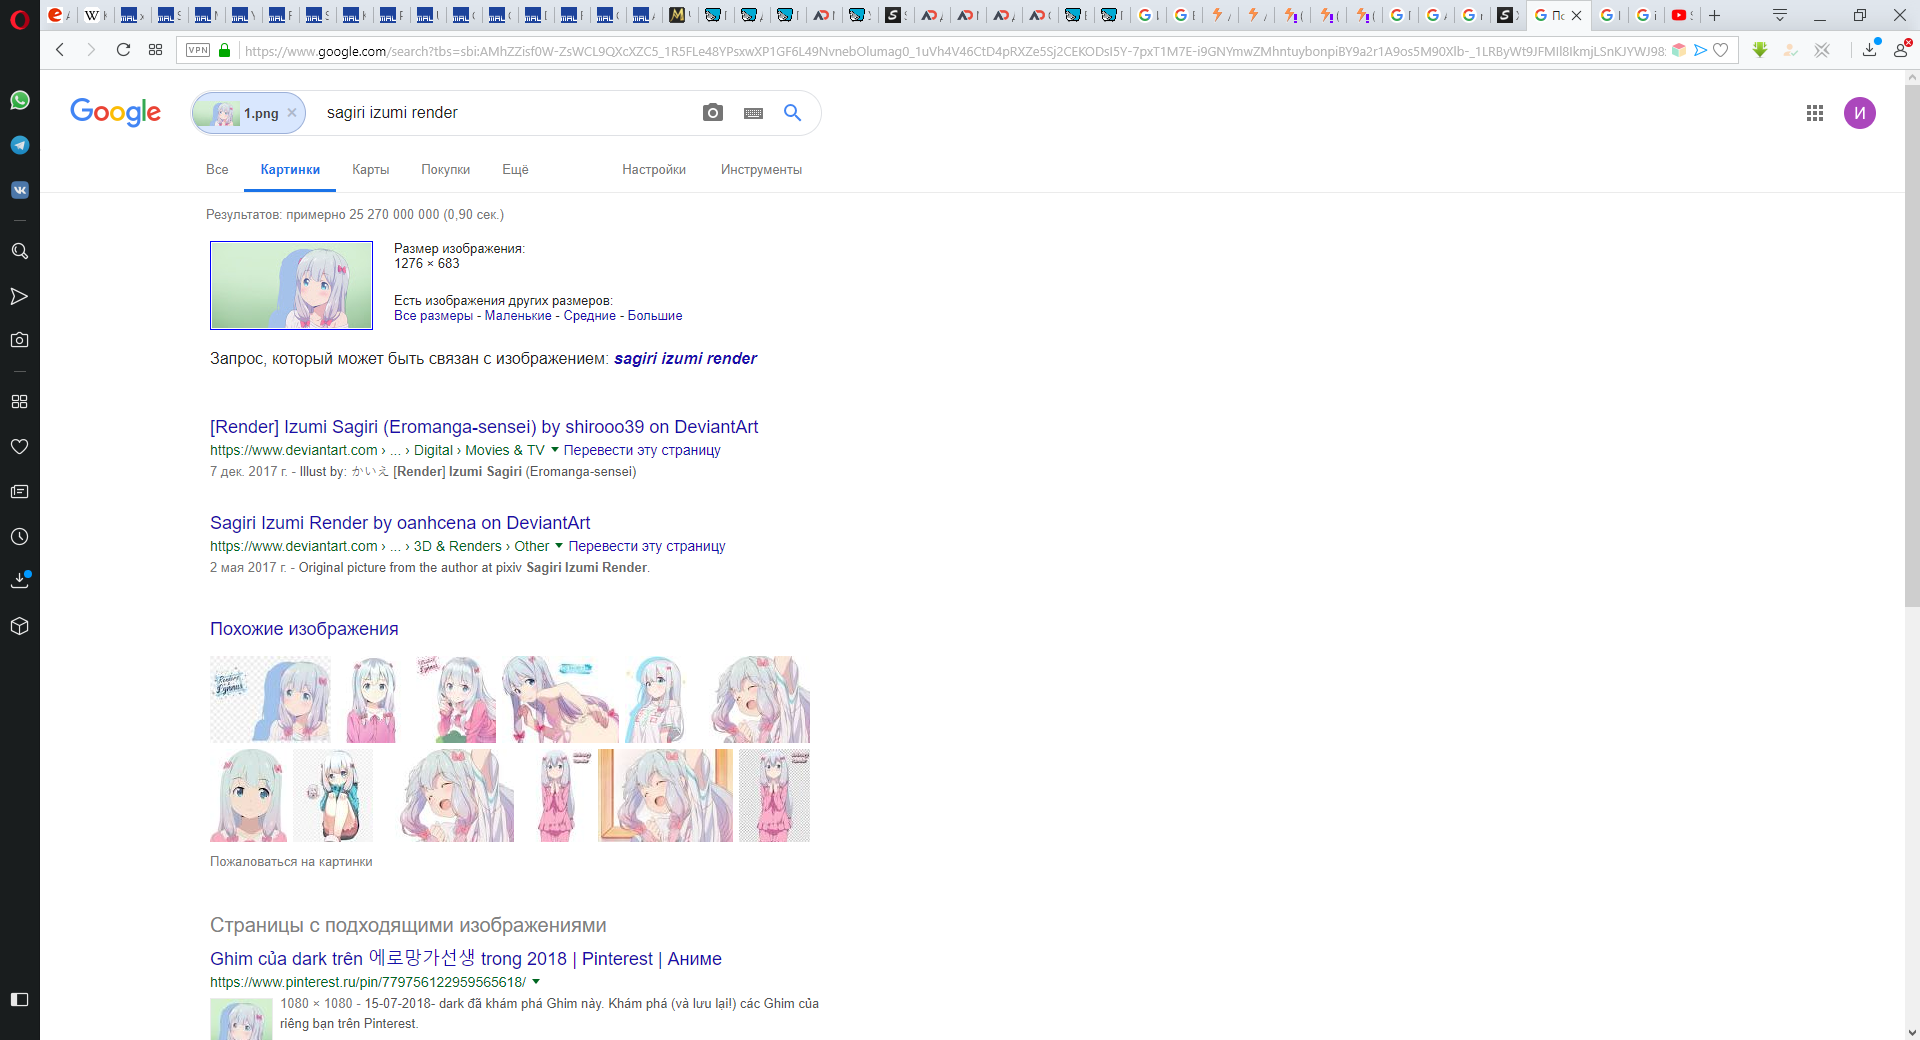This screenshot has height=1040, width=1920.
Task: Remove the 1.png image chip
Action: tap(292, 113)
